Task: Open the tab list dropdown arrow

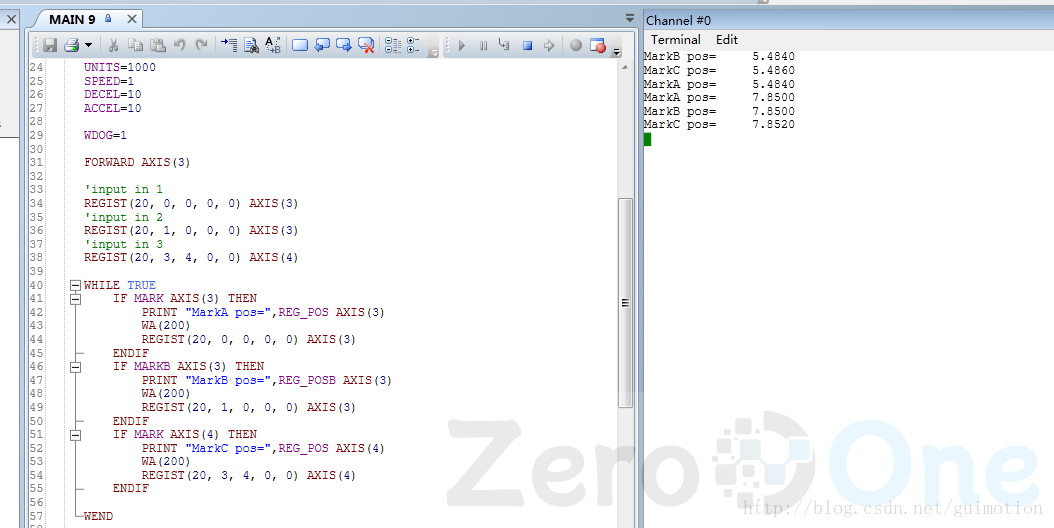Action: tap(630, 18)
